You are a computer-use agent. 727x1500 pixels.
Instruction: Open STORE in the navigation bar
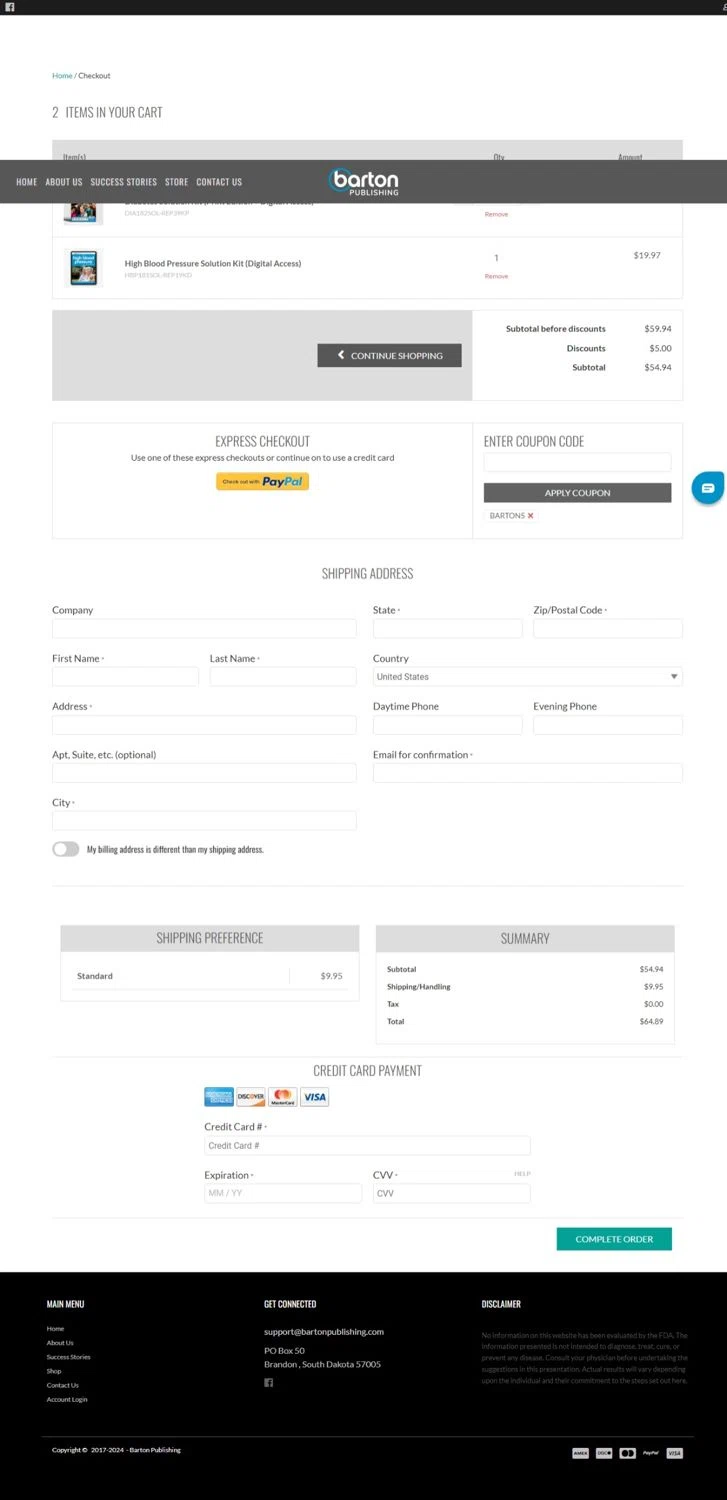click(x=176, y=182)
